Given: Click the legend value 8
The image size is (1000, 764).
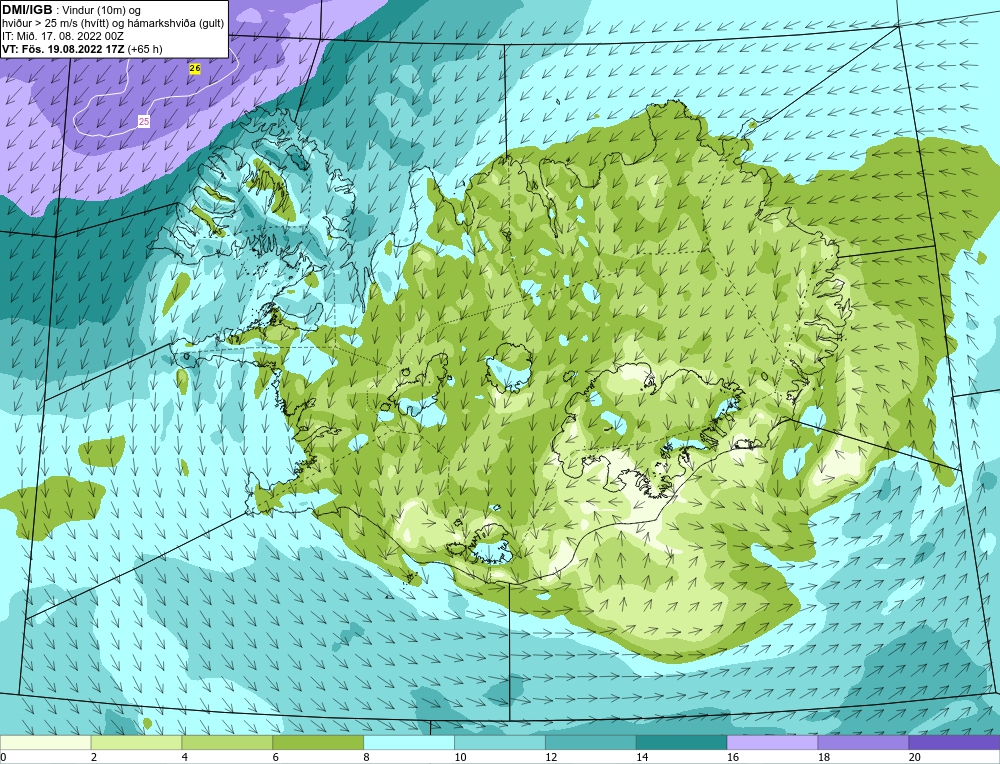Looking at the screenshot, I should (367, 757).
